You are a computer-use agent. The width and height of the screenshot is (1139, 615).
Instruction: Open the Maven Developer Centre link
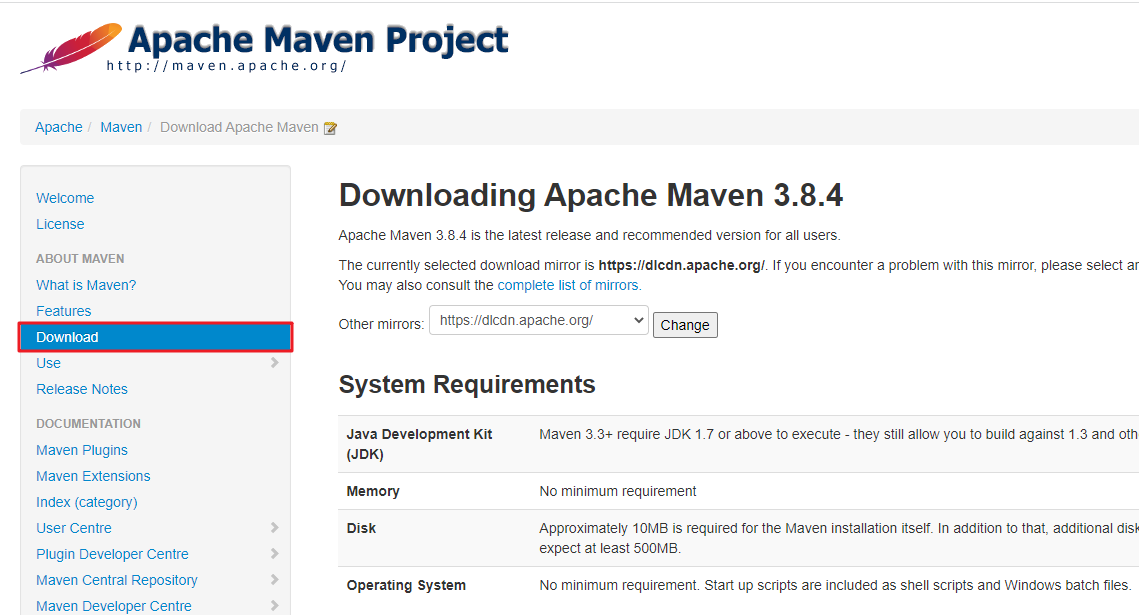click(114, 606)
